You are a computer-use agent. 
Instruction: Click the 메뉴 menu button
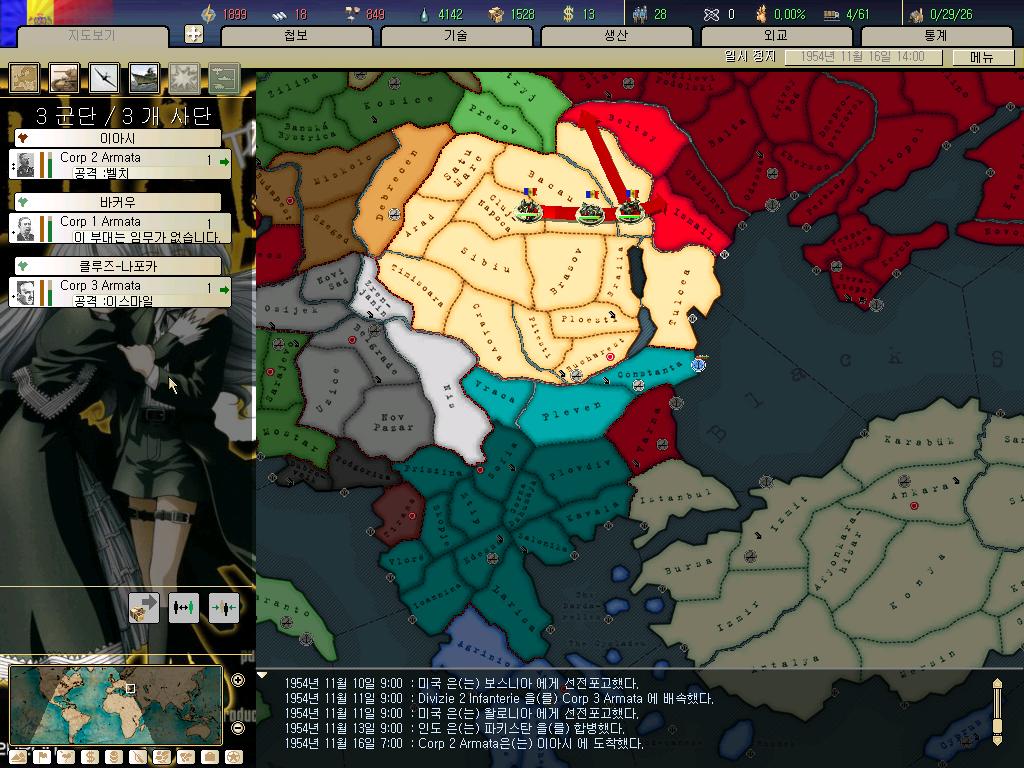click(x=982, y=57)
